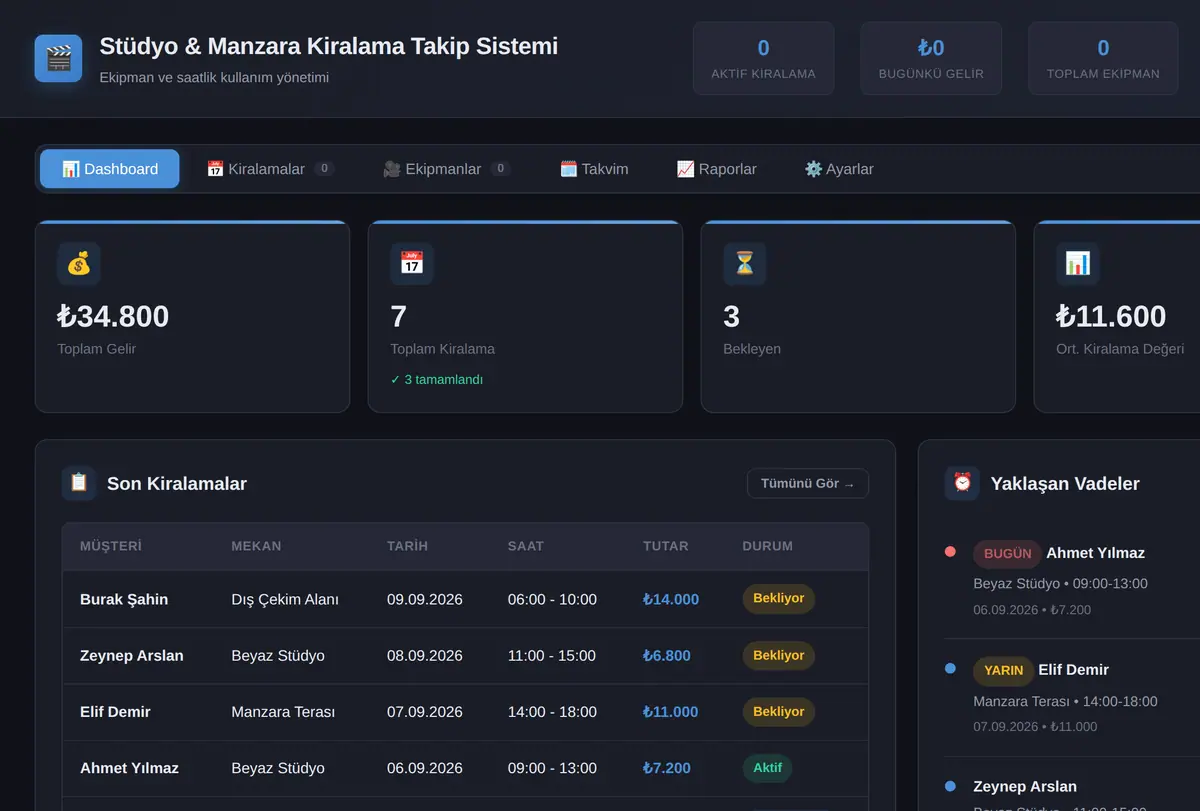Click the Bekliyor badge in Burak Şahin's row
The width and height of the screenshot is (1200, 811).
[x=779, y=599]
